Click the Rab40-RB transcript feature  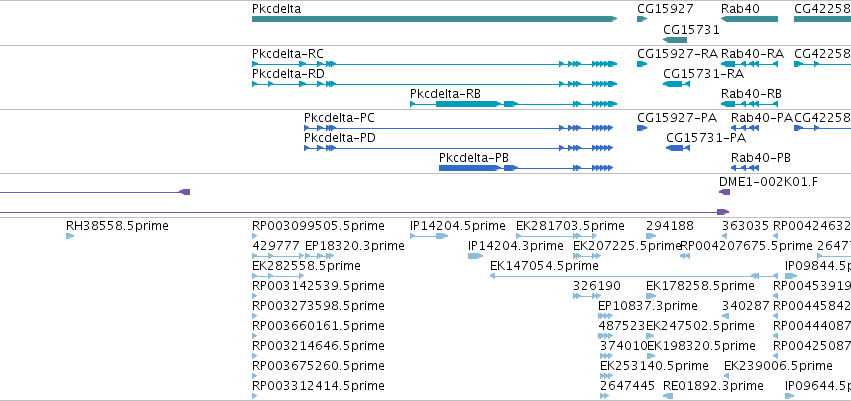(x=750, y=104)
